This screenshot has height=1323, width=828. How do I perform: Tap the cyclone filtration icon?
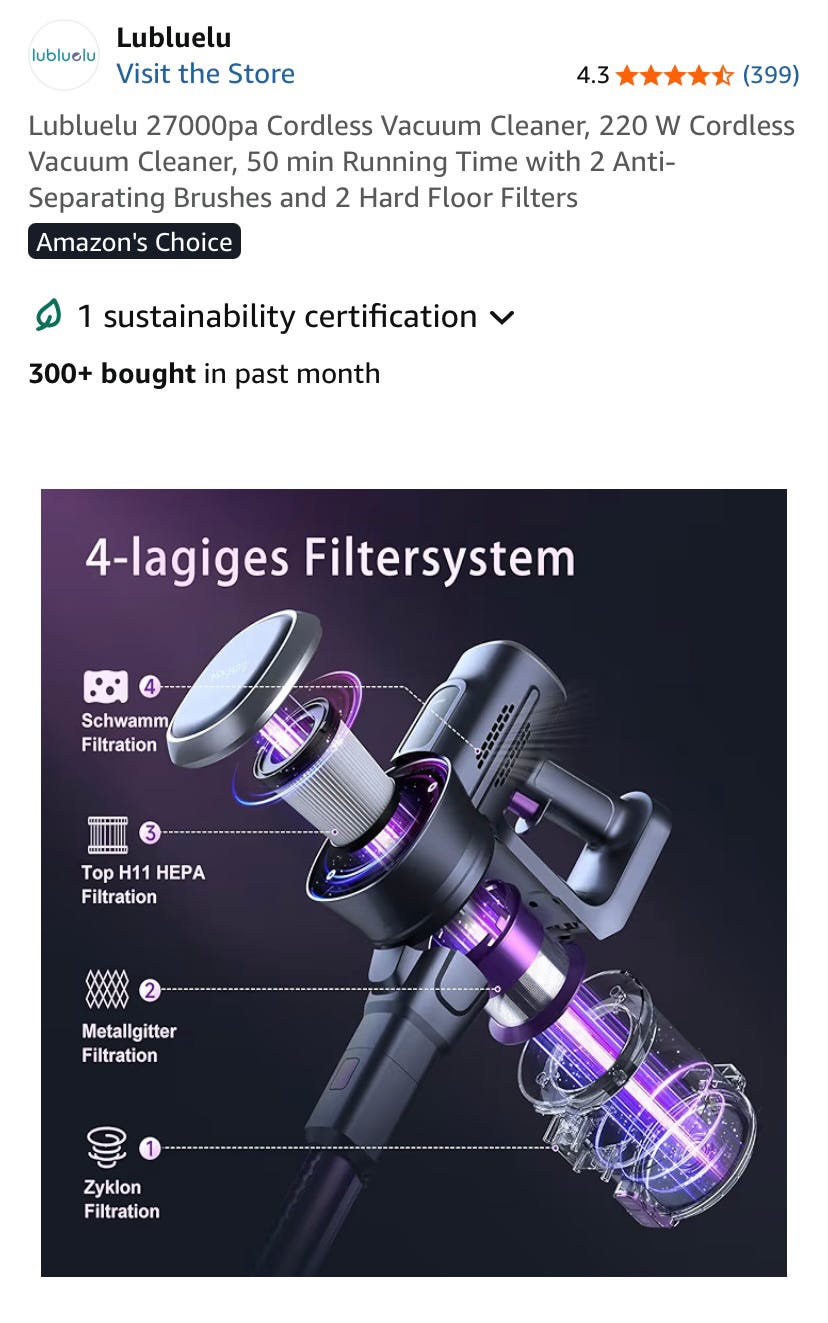pos(107,1148)
